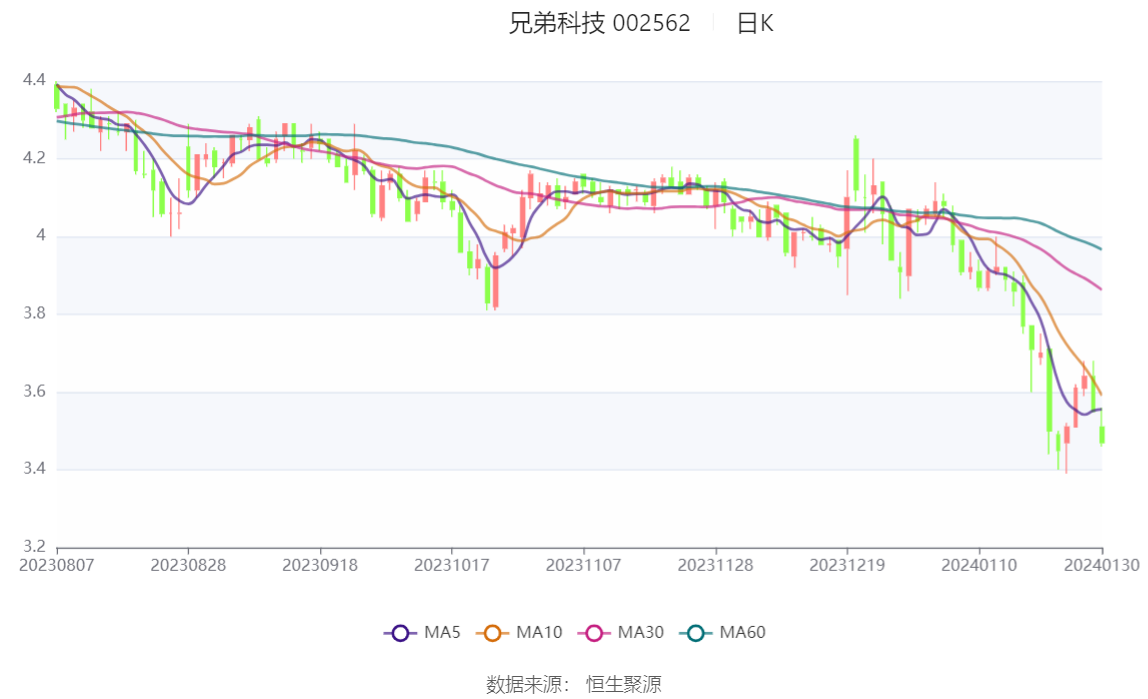Toggle the MA10 moving average line

519,632
